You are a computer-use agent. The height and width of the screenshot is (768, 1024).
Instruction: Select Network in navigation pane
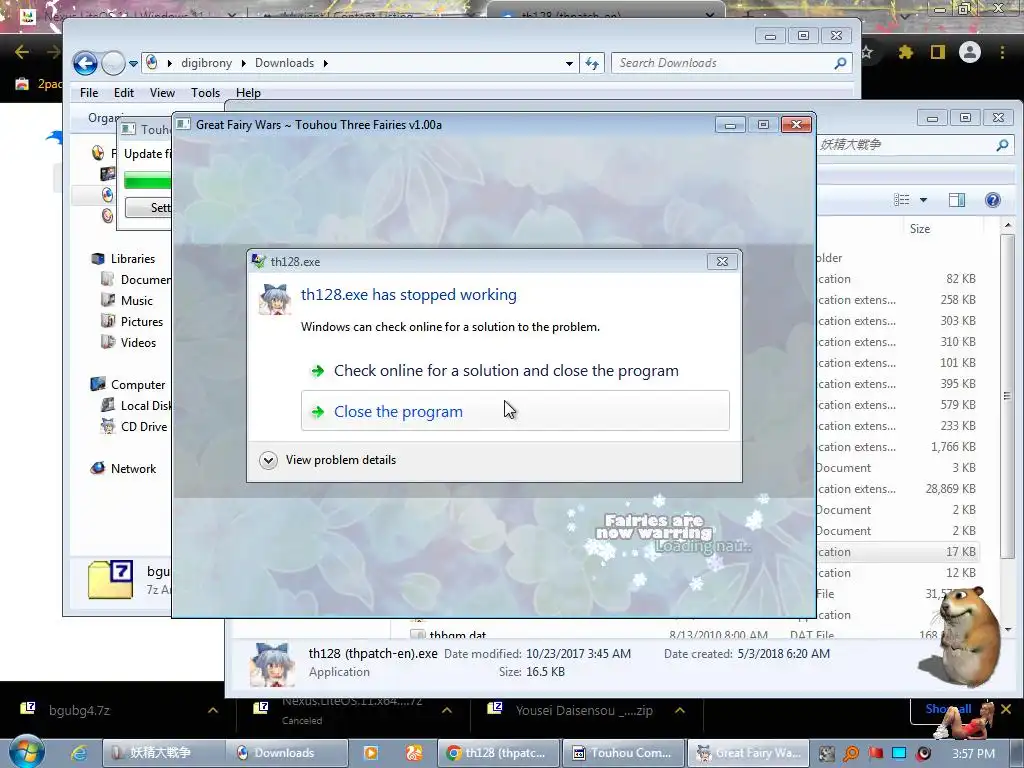tap(133, 468)
